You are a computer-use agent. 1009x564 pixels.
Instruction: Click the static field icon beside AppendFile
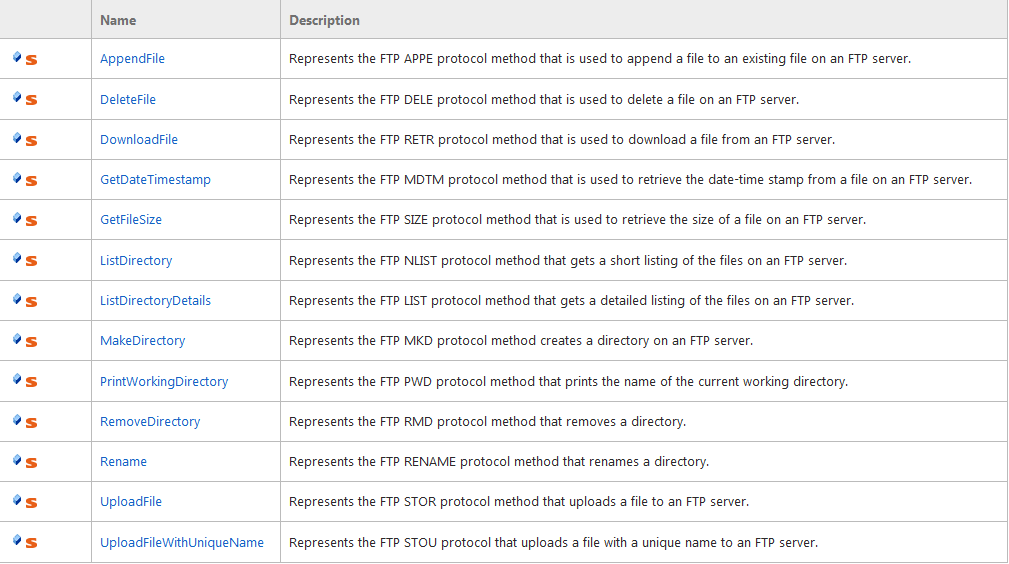pos(25,59)
